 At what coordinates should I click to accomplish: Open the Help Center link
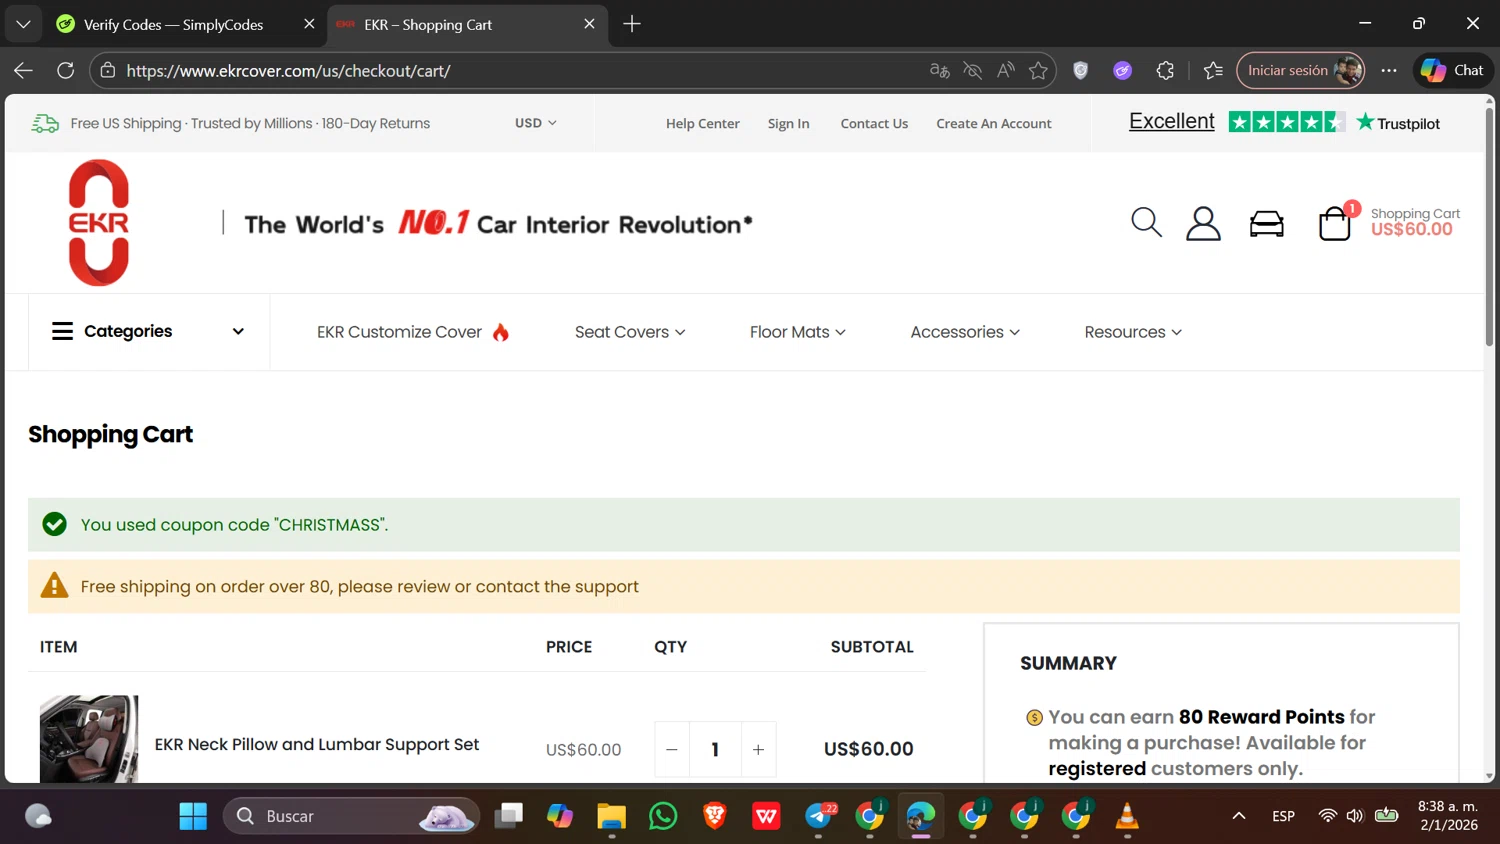pos(703,124)
